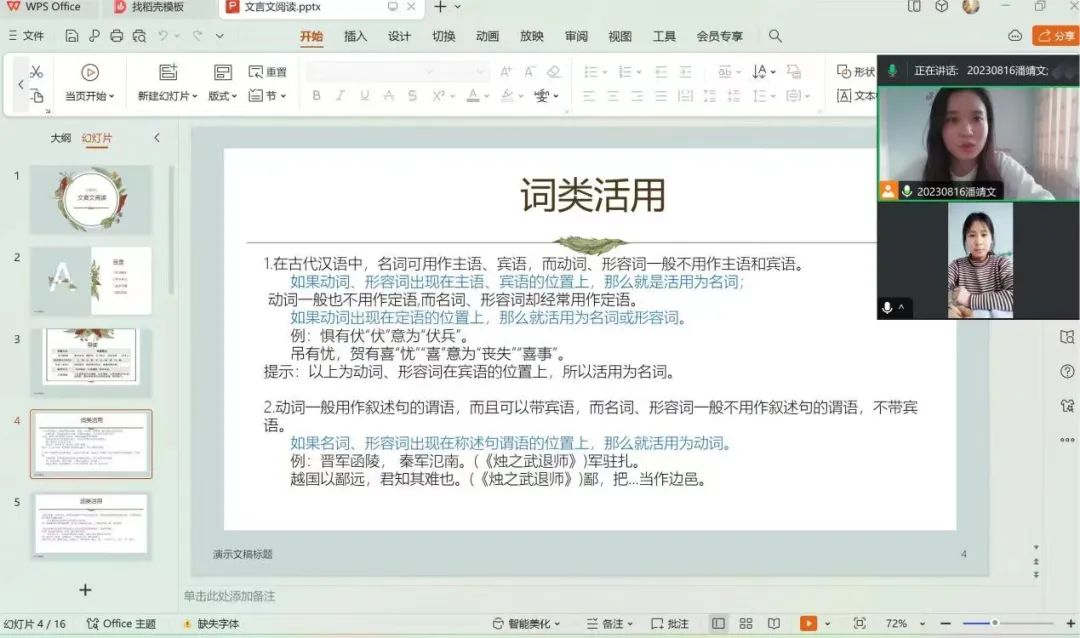Click the cut scissors icon
The image size is (1080, 638).
pos(36,72)
